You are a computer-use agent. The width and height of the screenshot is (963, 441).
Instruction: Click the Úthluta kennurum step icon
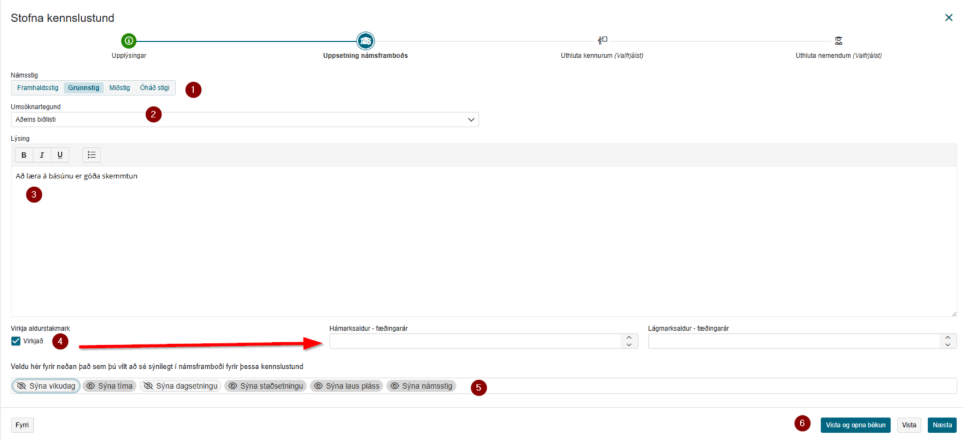pos(602,41)
